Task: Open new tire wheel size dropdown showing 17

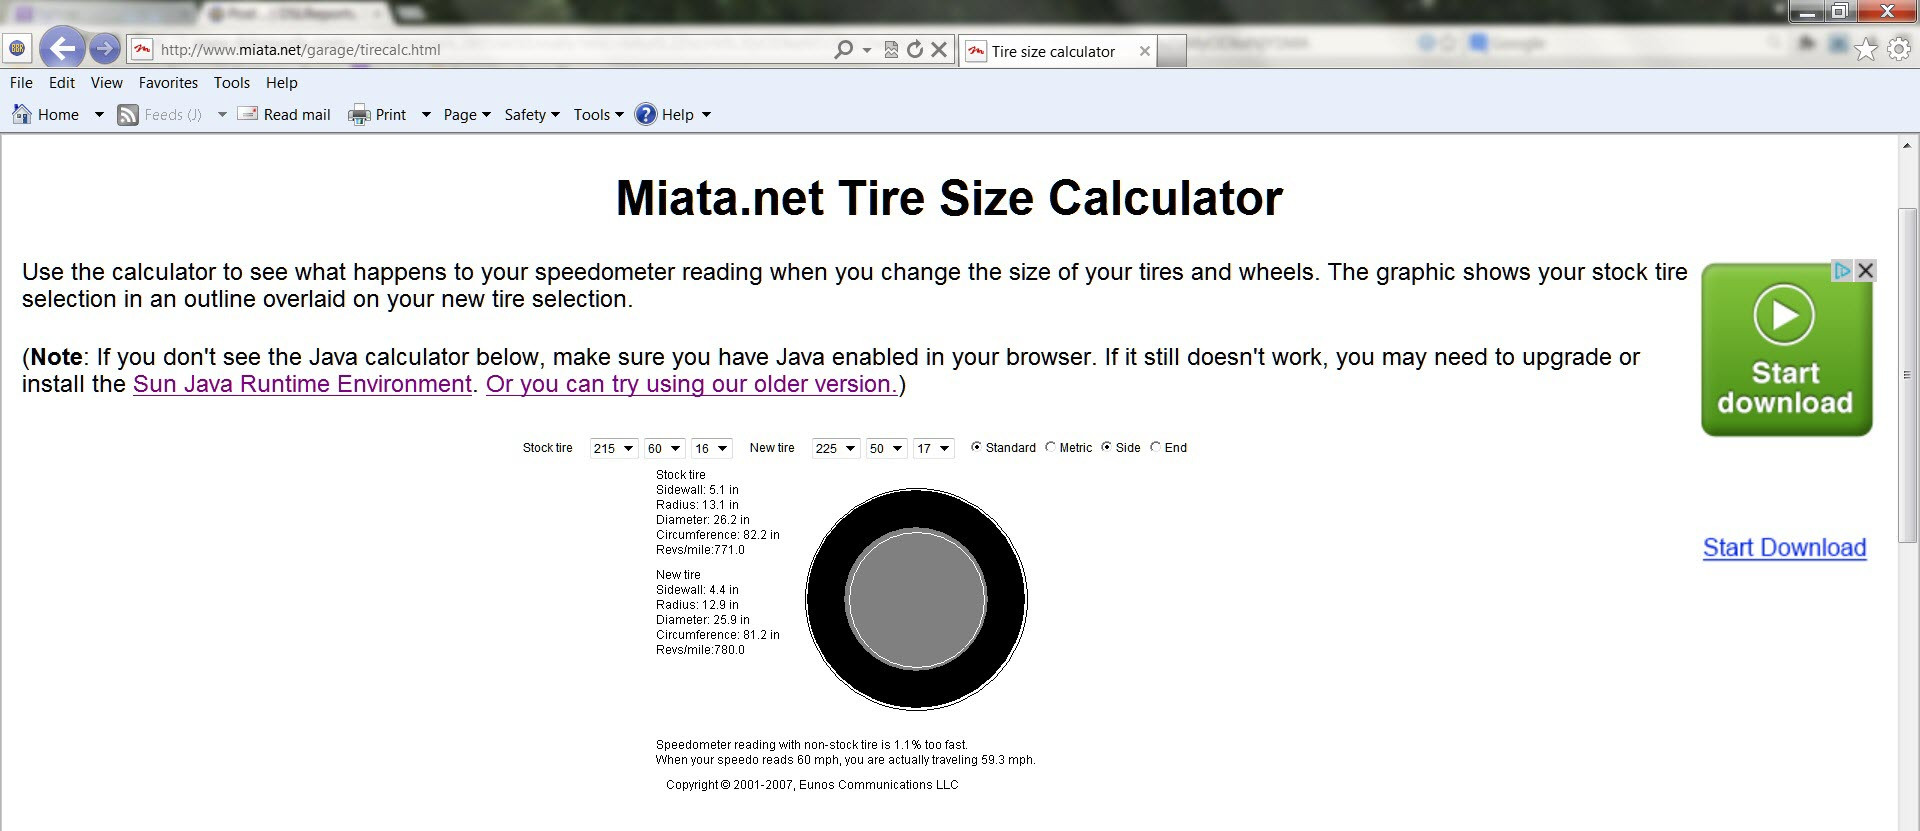Action: click(x=933, y=448)
